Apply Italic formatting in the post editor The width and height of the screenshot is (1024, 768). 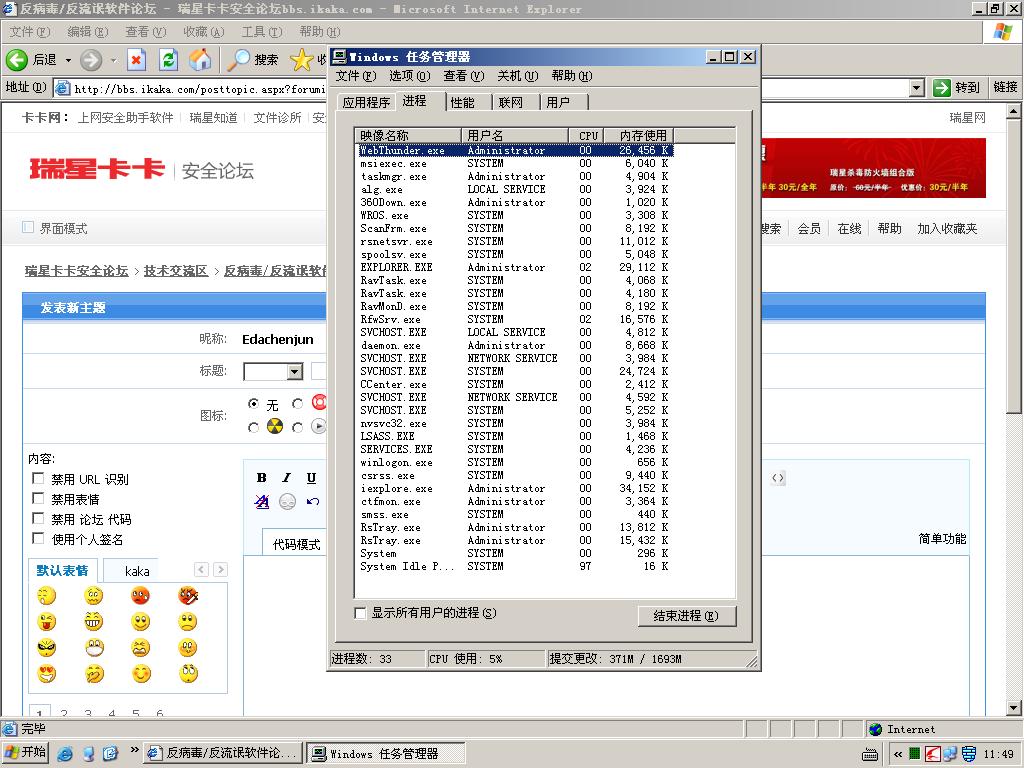click(x=286, y=478)
